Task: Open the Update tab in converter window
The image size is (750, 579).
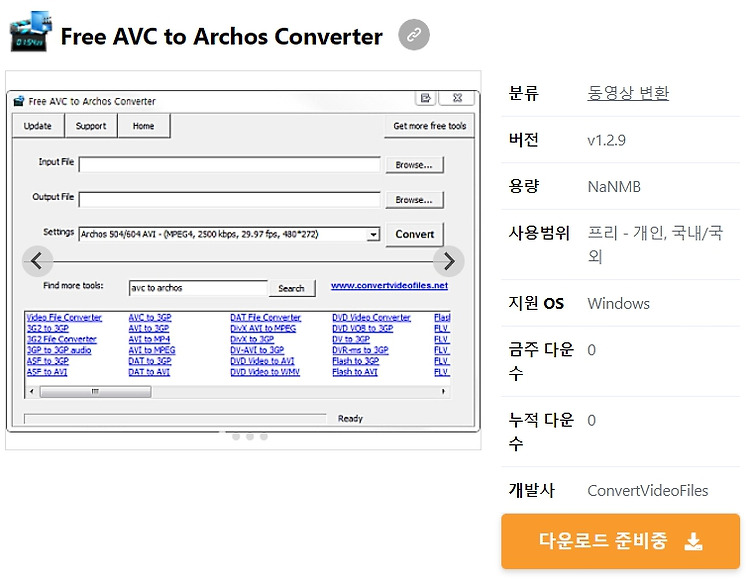Action: tap(38, 126)
